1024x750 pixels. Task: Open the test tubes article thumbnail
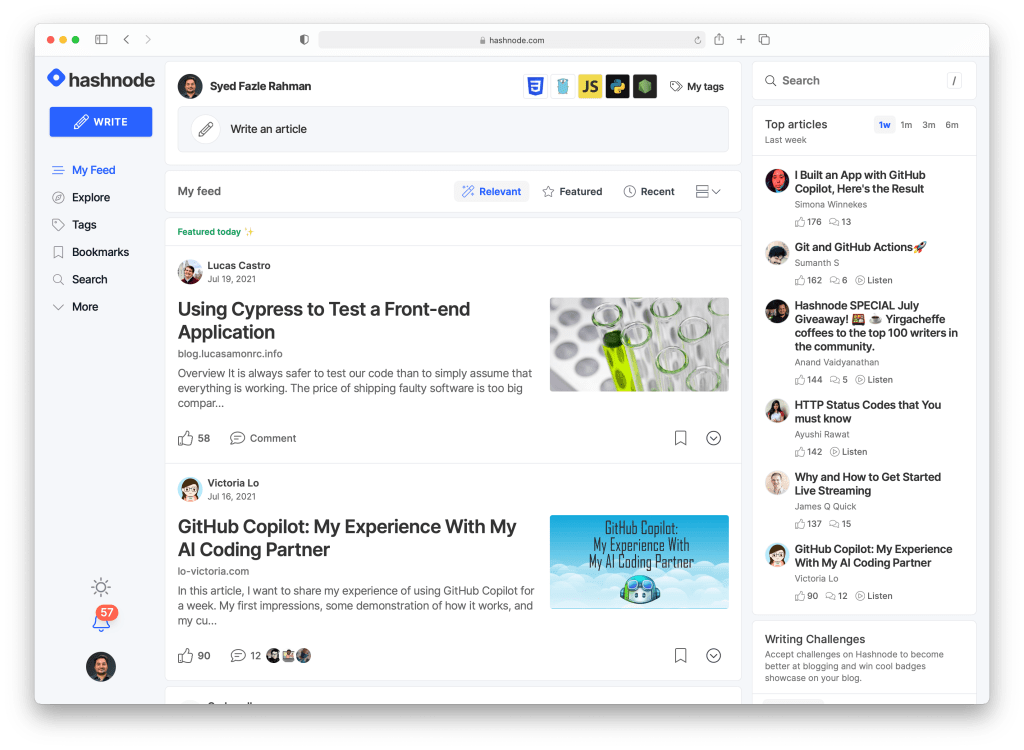tap(639, 344)
